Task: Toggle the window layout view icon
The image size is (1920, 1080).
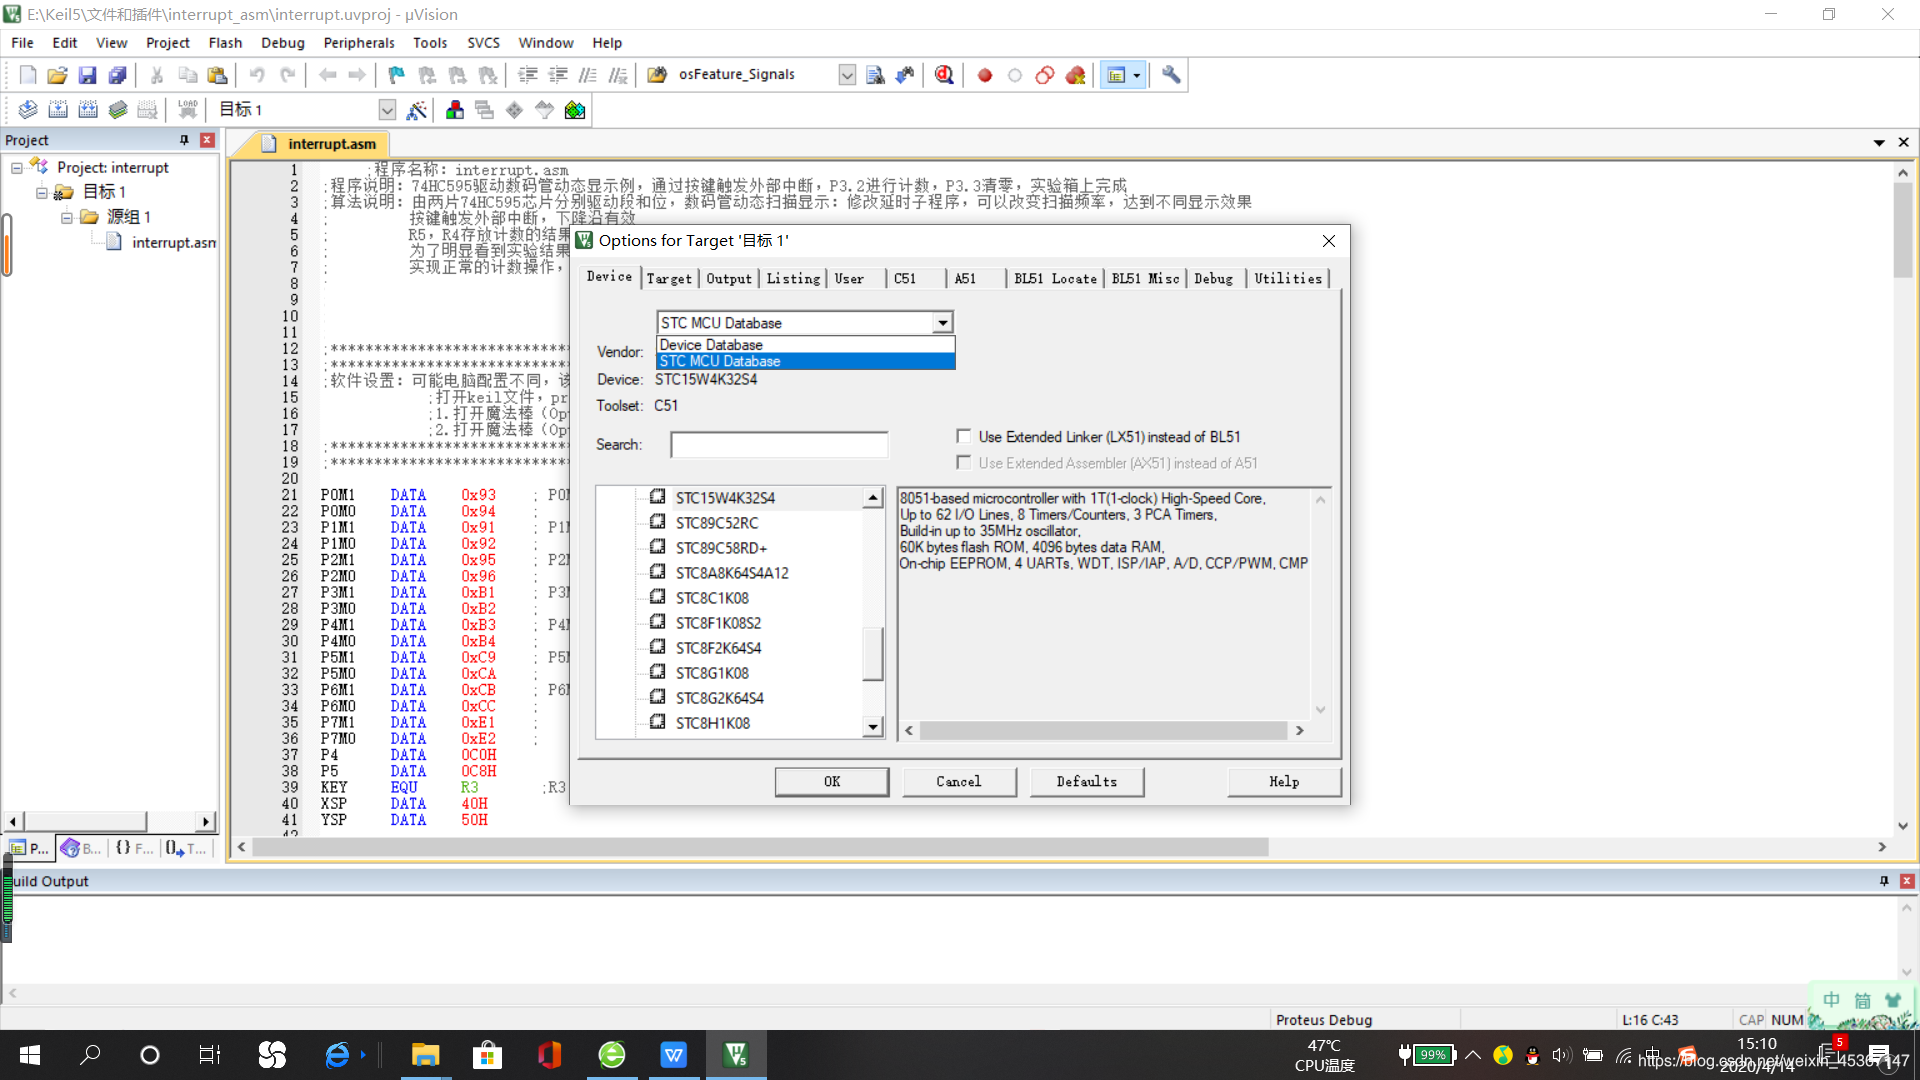Action: point(1116,75)
